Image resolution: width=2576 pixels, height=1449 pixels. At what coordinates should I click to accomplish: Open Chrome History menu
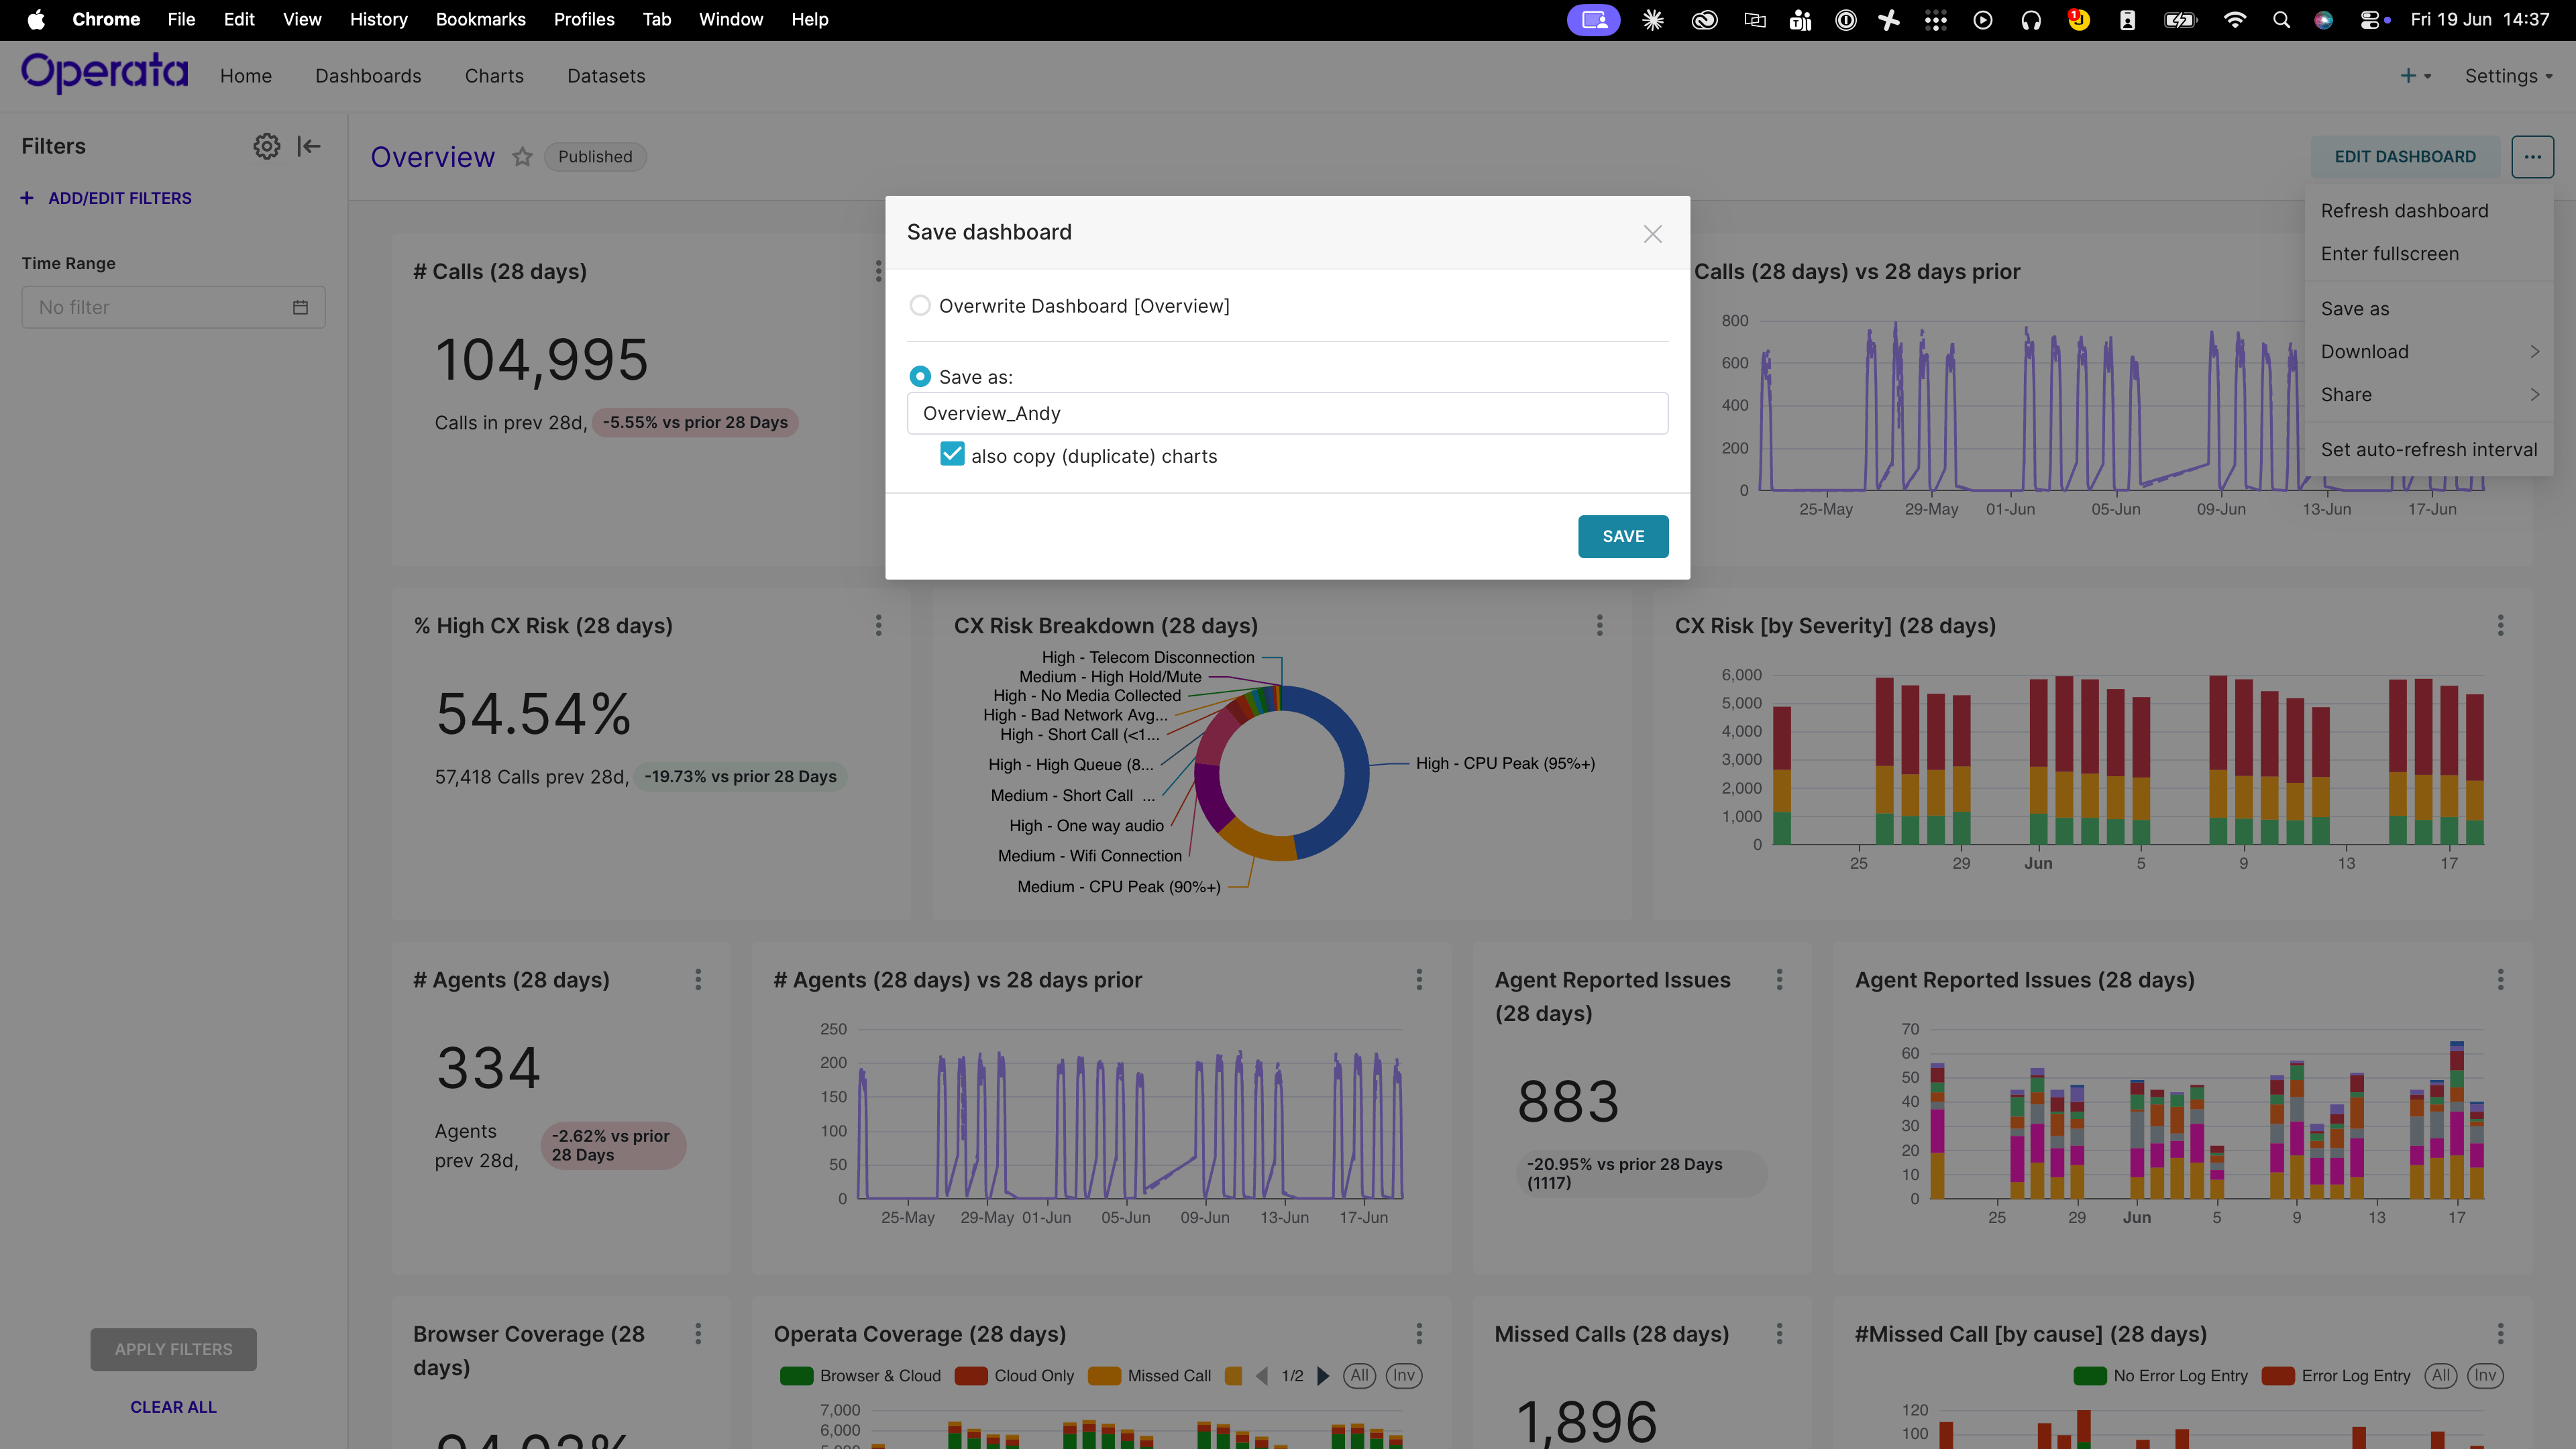(378, 20)
